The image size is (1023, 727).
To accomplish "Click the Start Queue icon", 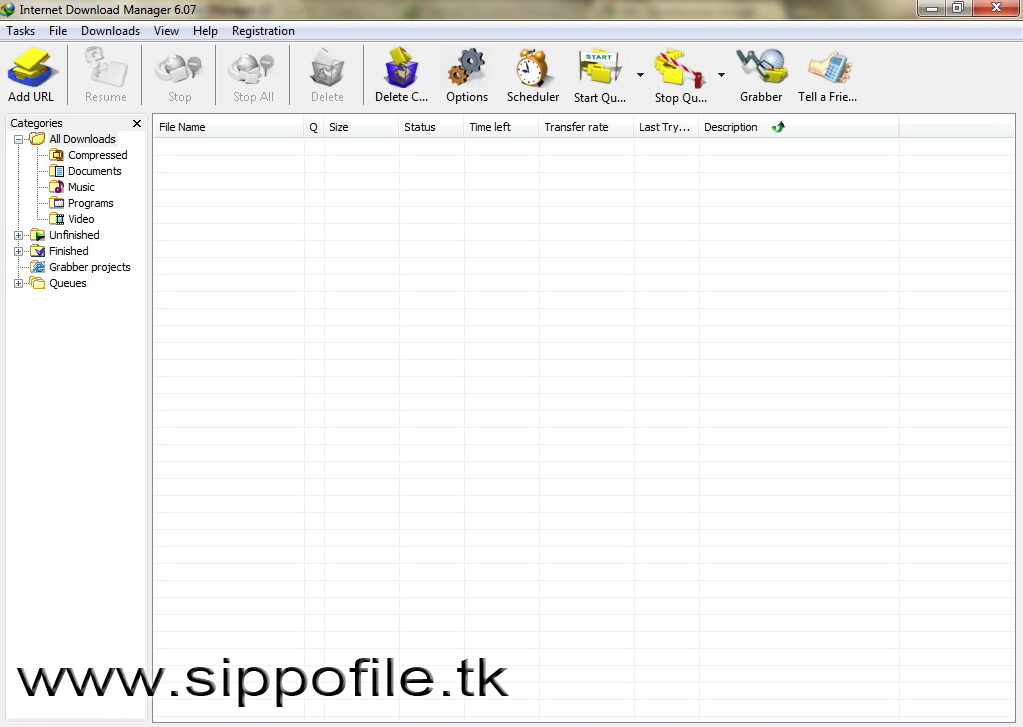I will pyautogui.click(x=600, y=67).
